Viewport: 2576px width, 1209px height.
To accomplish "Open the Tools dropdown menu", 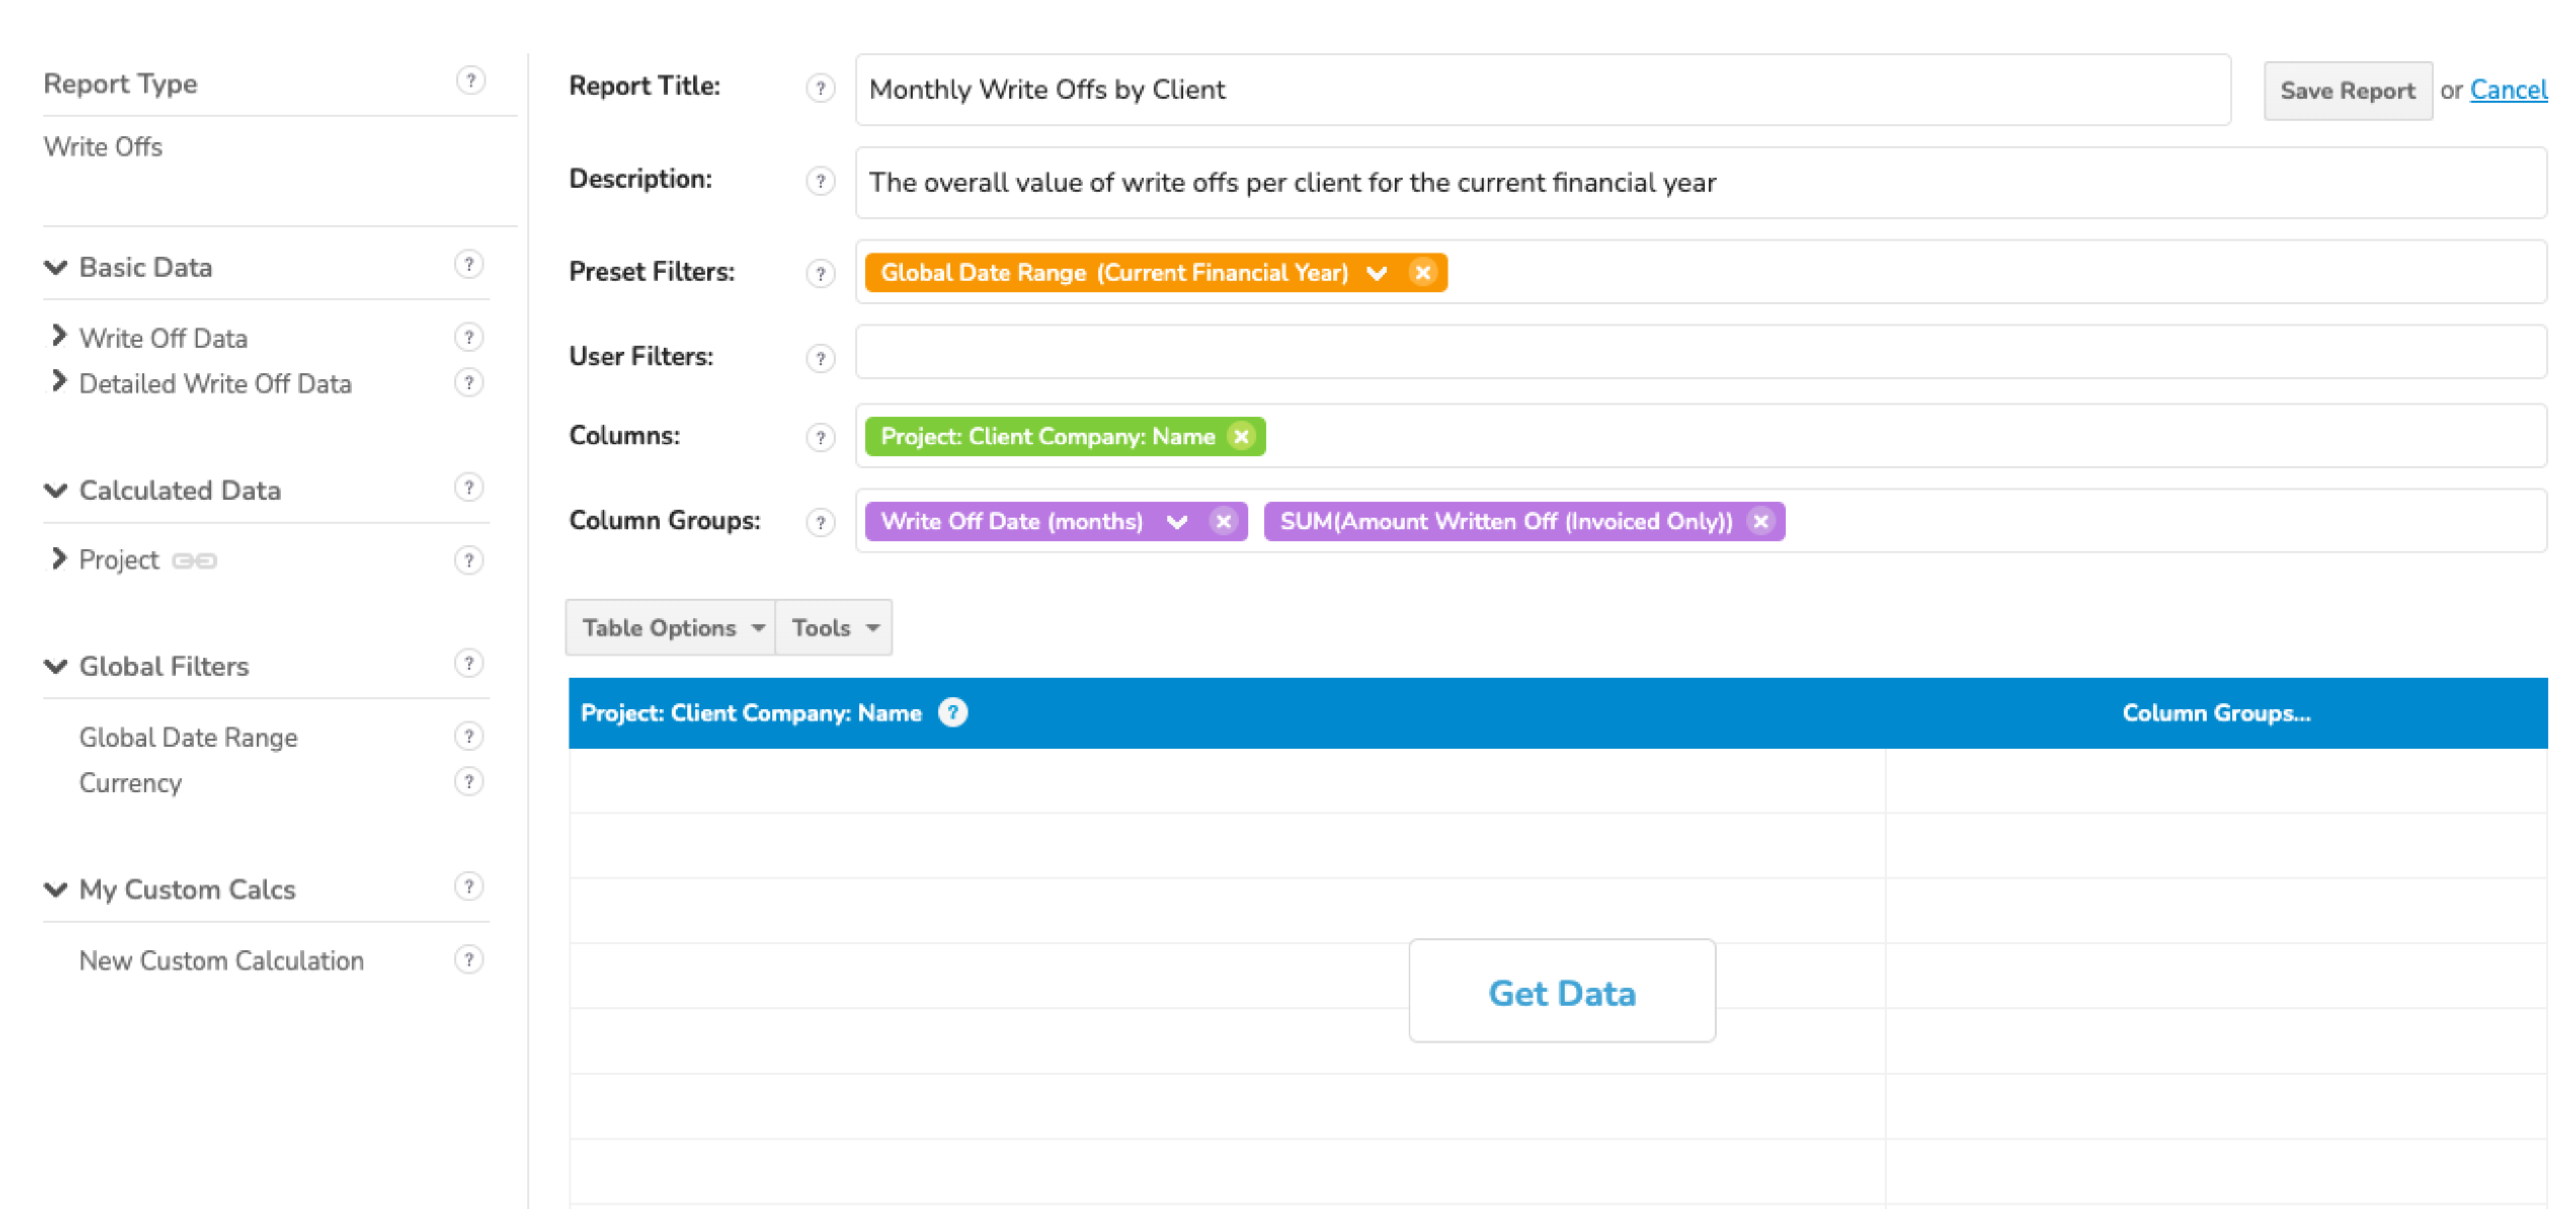I will click(834, 627).
